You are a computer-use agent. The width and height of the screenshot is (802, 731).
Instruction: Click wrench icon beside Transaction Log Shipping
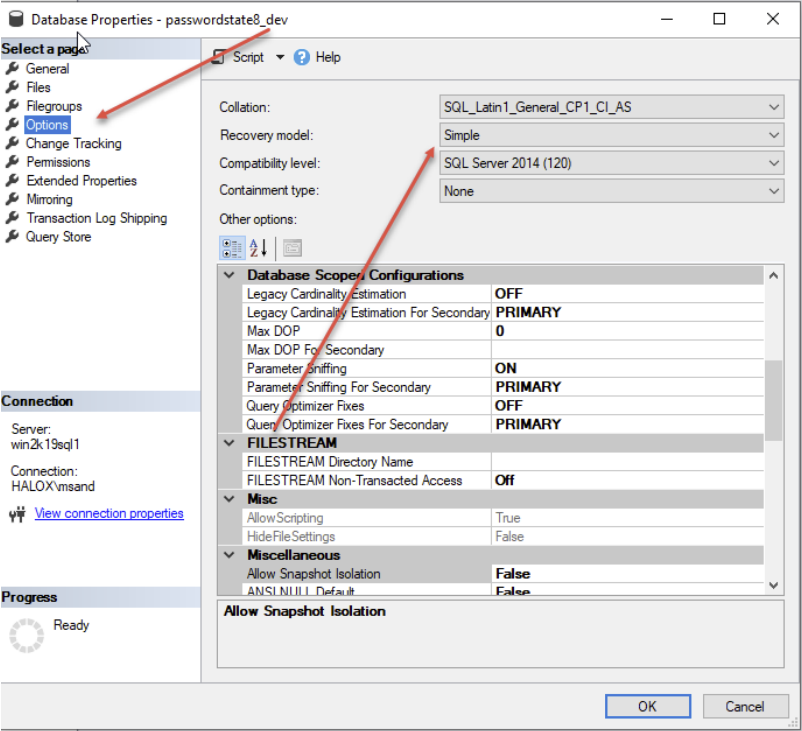12,218
